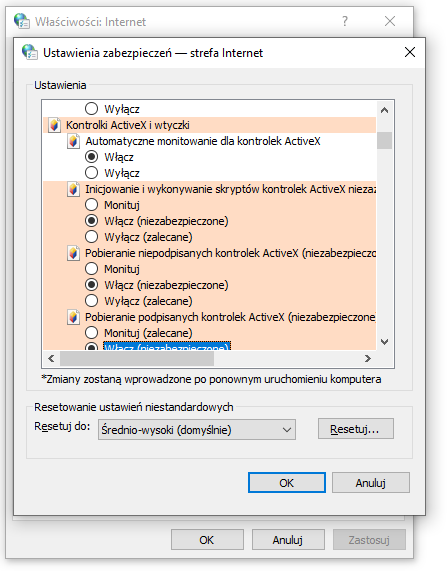Select Monituj under Pobieranie niepodpisanych kontrolek
The image size is (447, 571).
(x=91, y=269)
